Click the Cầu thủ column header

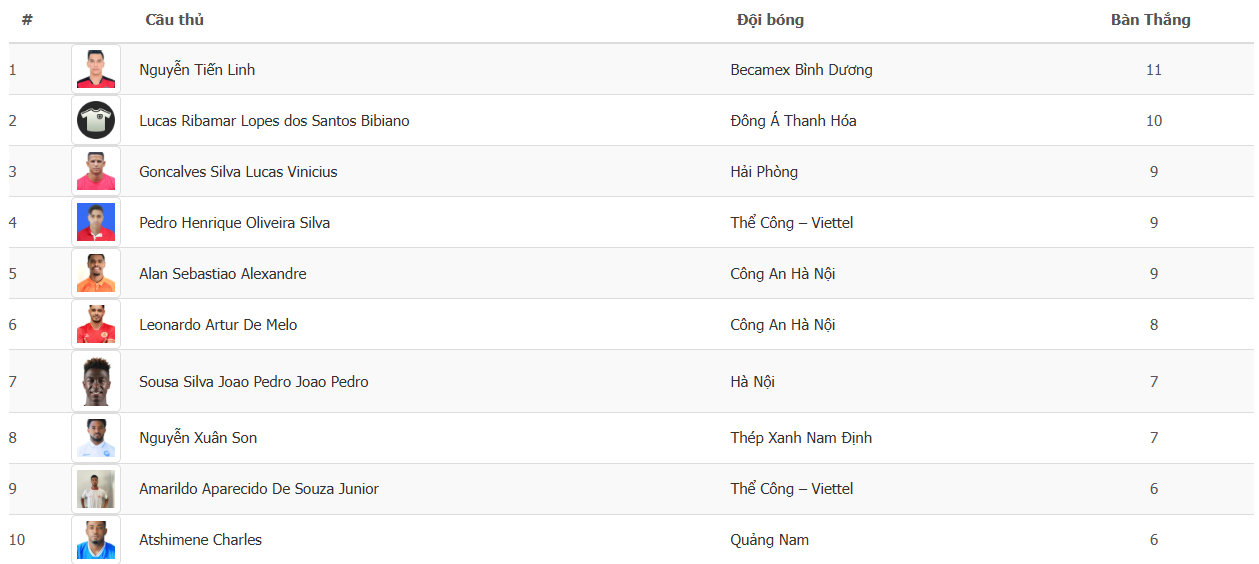point(175,20)
